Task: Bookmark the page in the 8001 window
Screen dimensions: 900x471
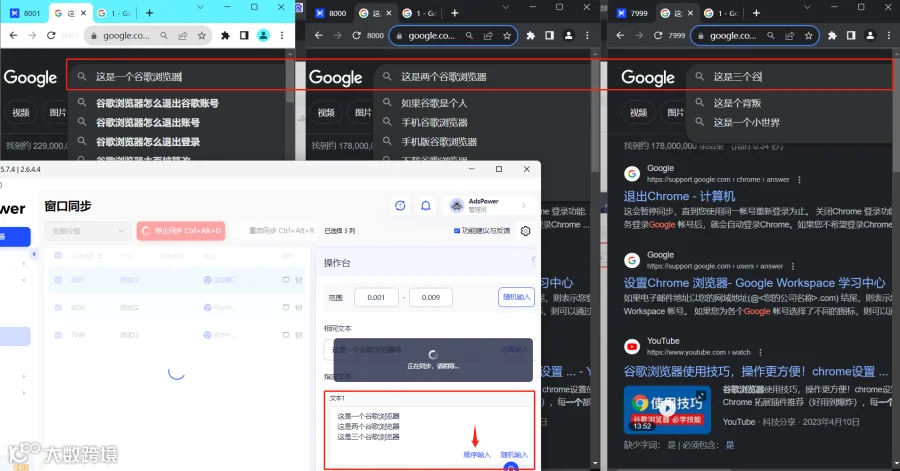Action: [201, 36]
